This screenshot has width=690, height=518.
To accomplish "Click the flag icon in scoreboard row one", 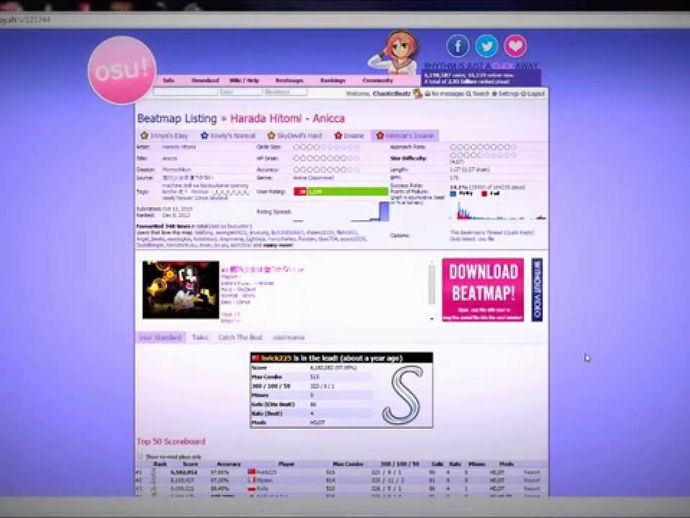I will point(252,472).
